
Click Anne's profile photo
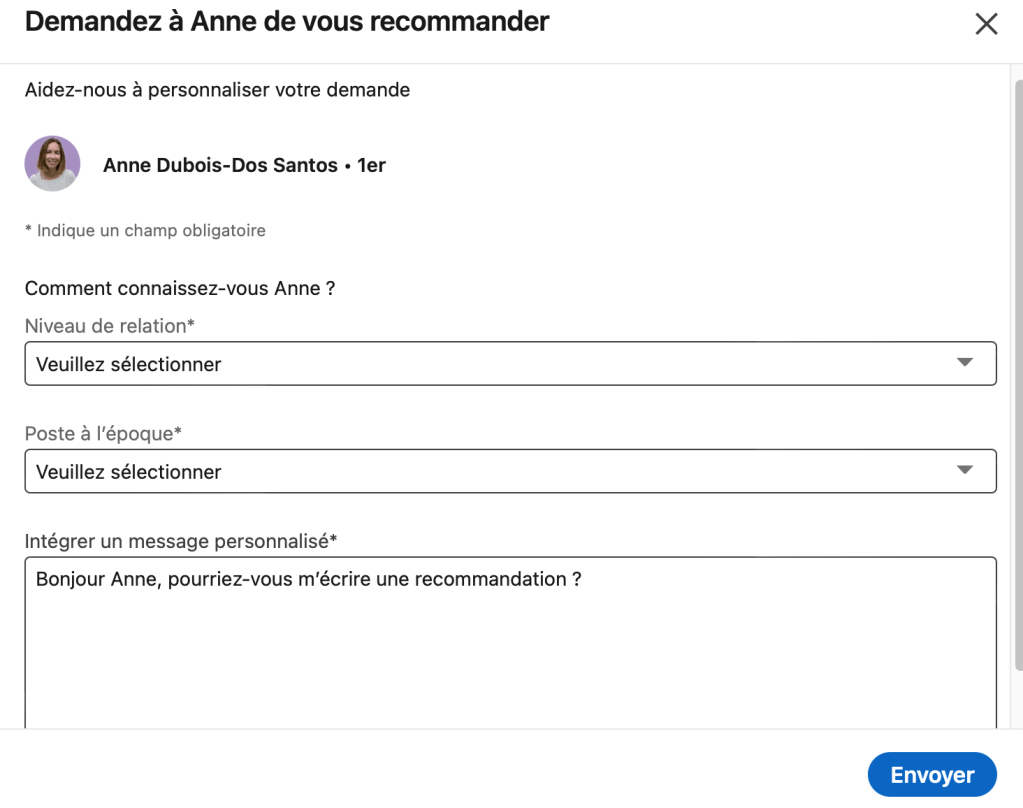pos(52,164)
